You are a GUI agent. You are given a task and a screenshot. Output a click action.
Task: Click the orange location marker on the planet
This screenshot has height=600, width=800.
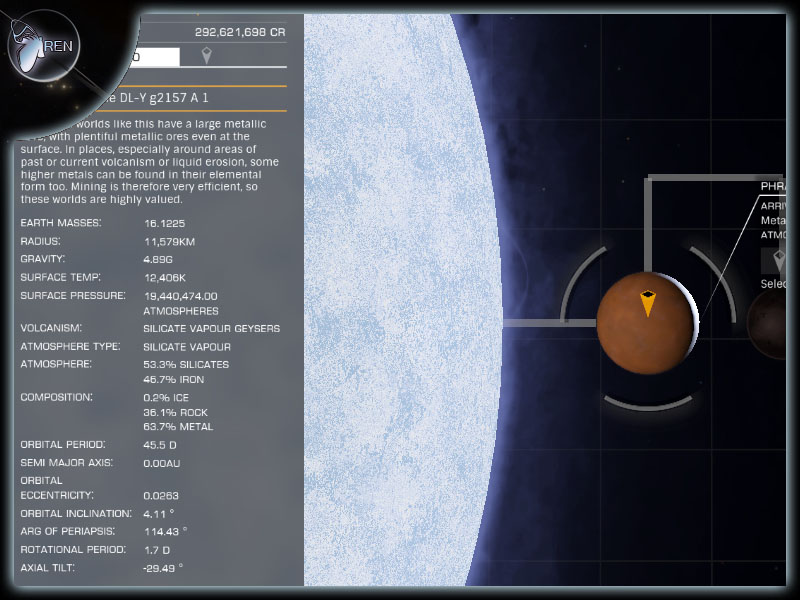point(647,303)
